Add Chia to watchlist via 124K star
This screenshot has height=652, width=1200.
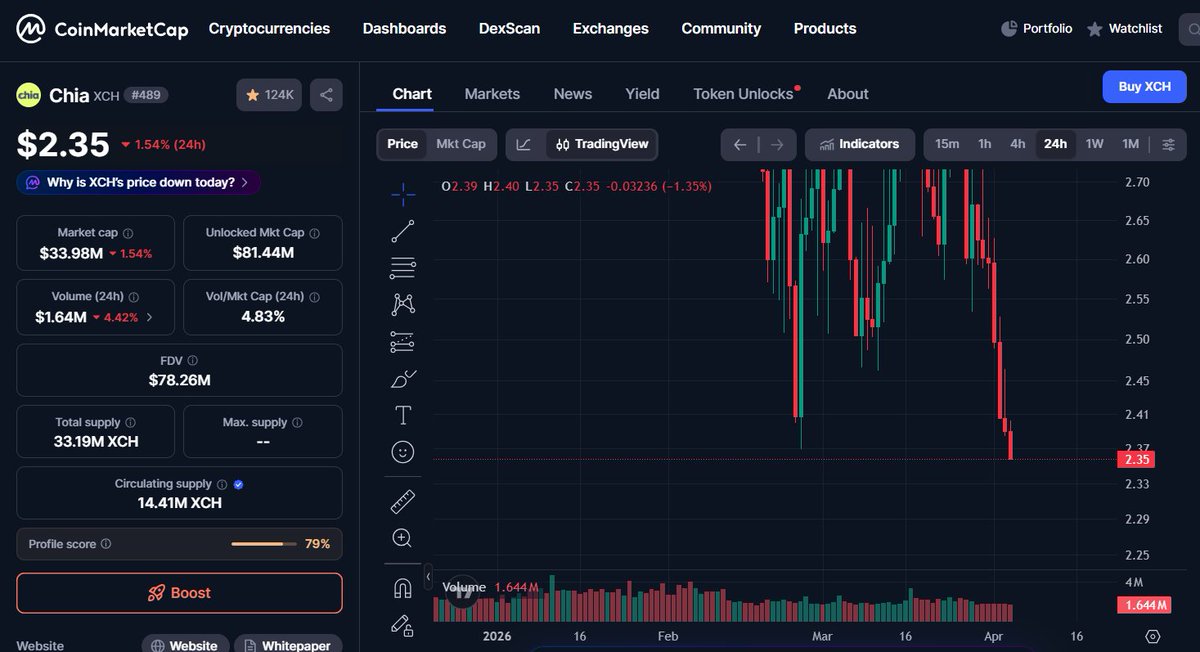click(x=269, y=95)
